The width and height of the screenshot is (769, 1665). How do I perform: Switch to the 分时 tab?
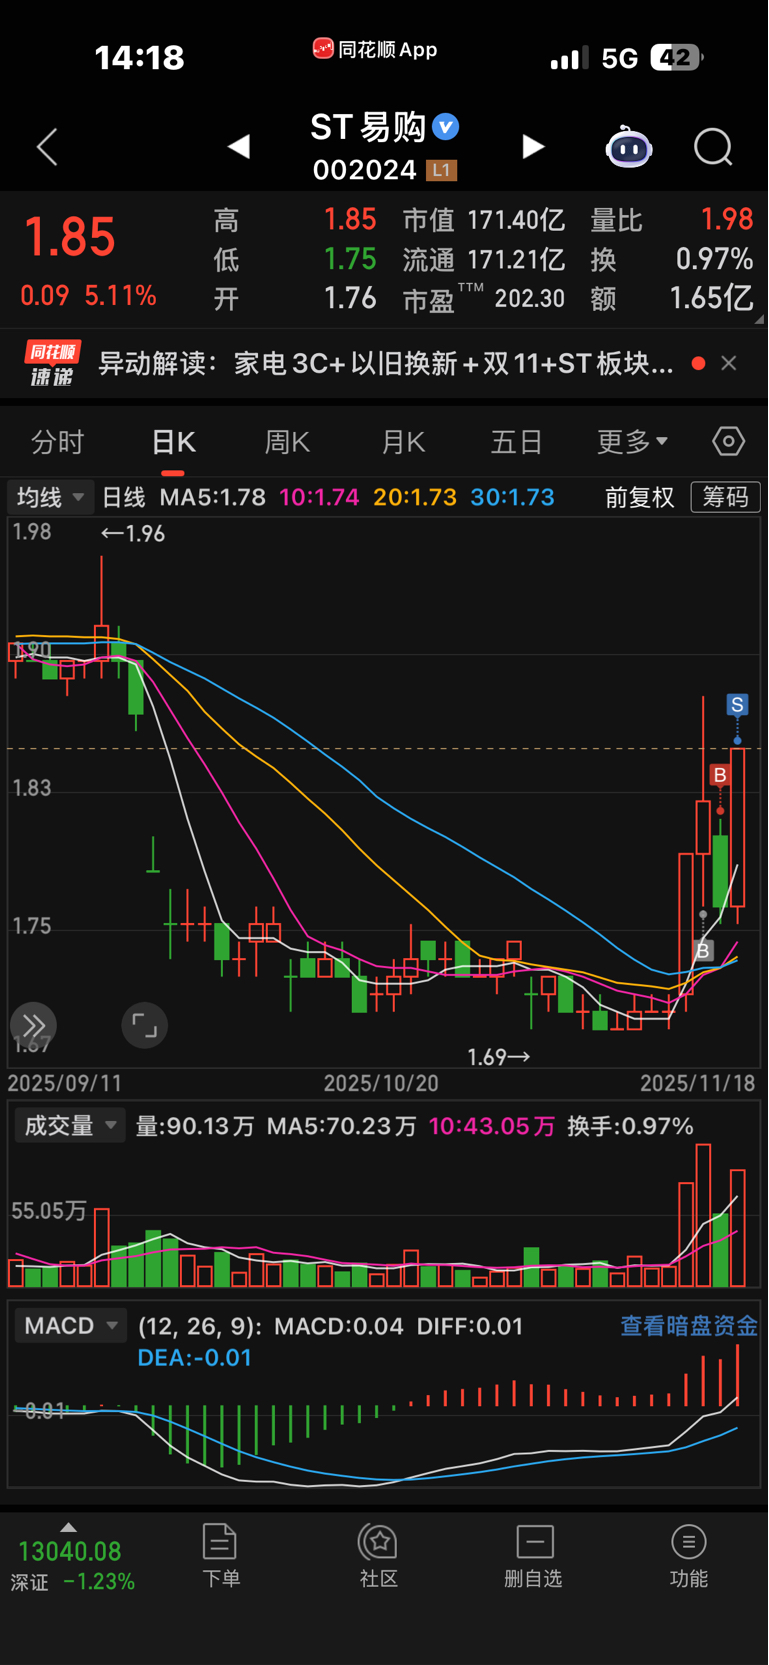[x=58, y=442]
